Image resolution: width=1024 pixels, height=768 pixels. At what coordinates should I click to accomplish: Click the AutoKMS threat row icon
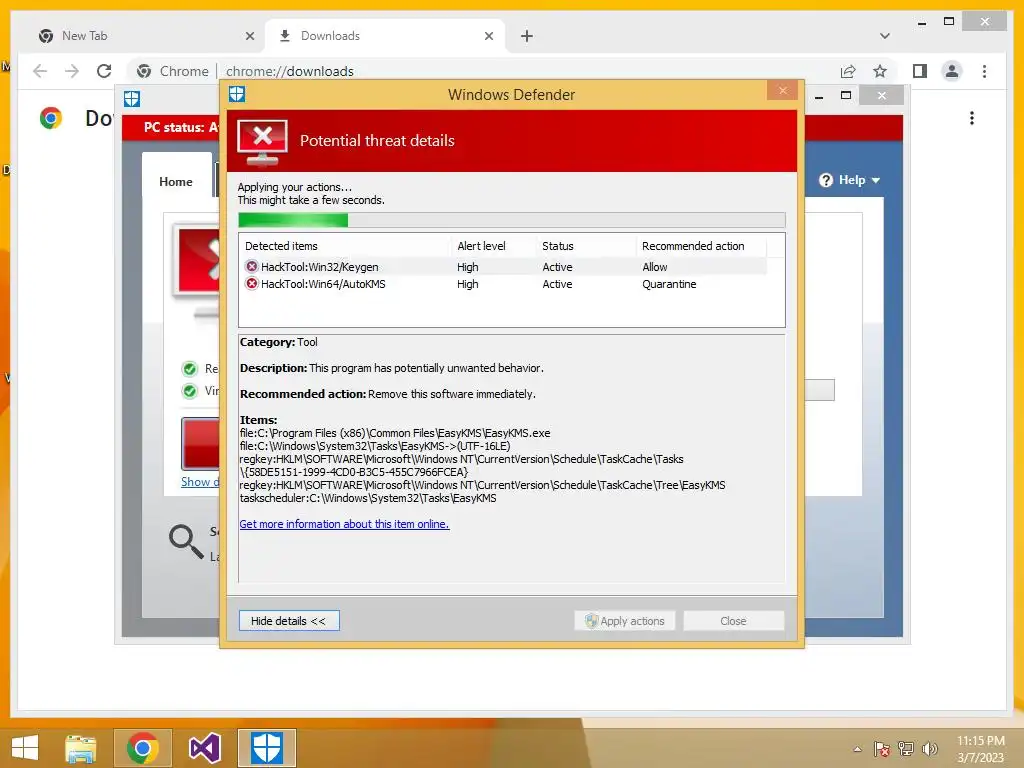[x=251, y=283]
